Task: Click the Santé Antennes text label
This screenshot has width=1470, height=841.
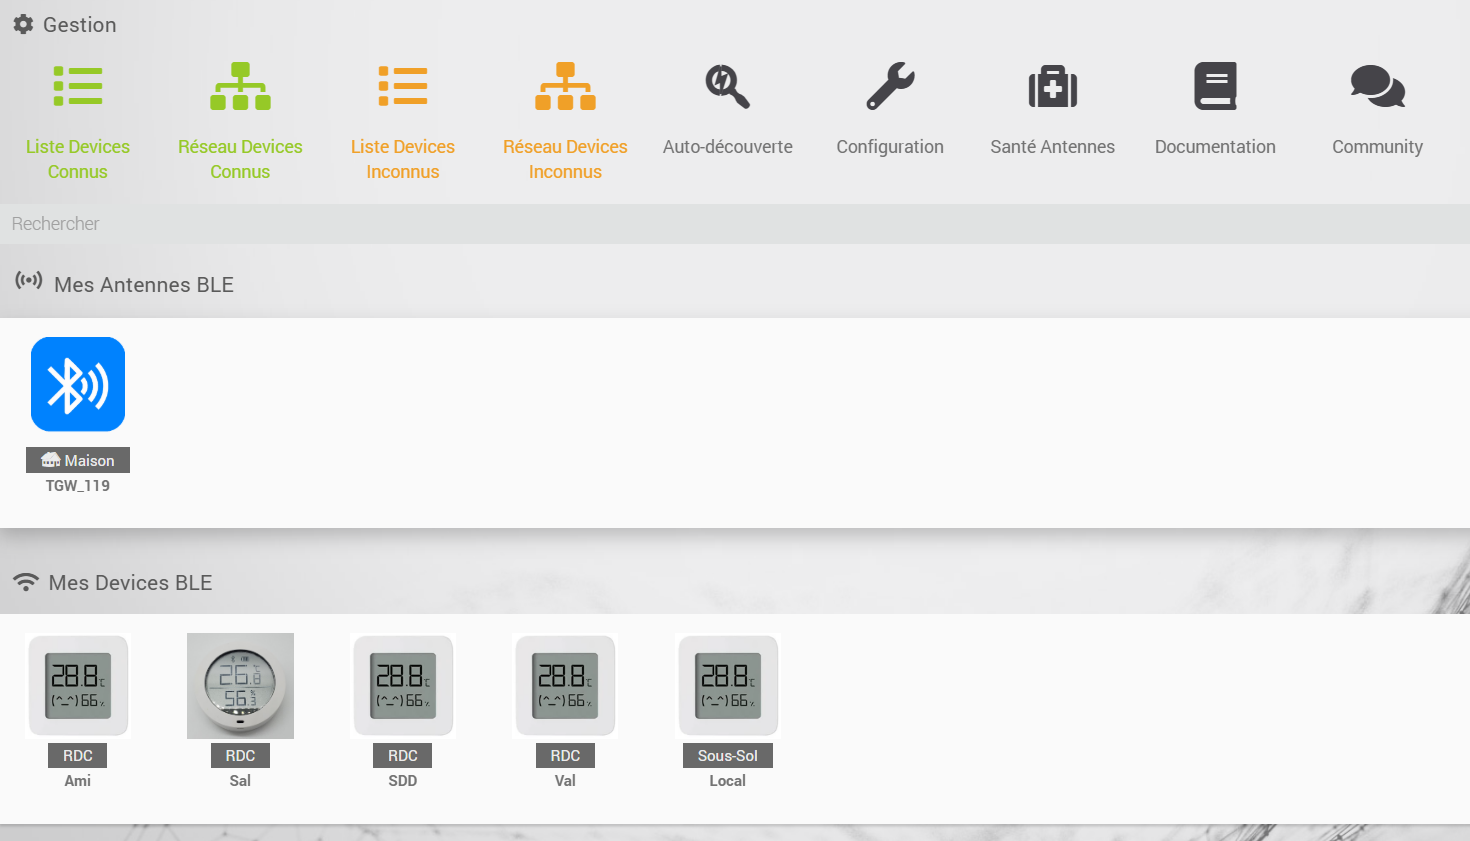Action: click(x=1052, y=147)
